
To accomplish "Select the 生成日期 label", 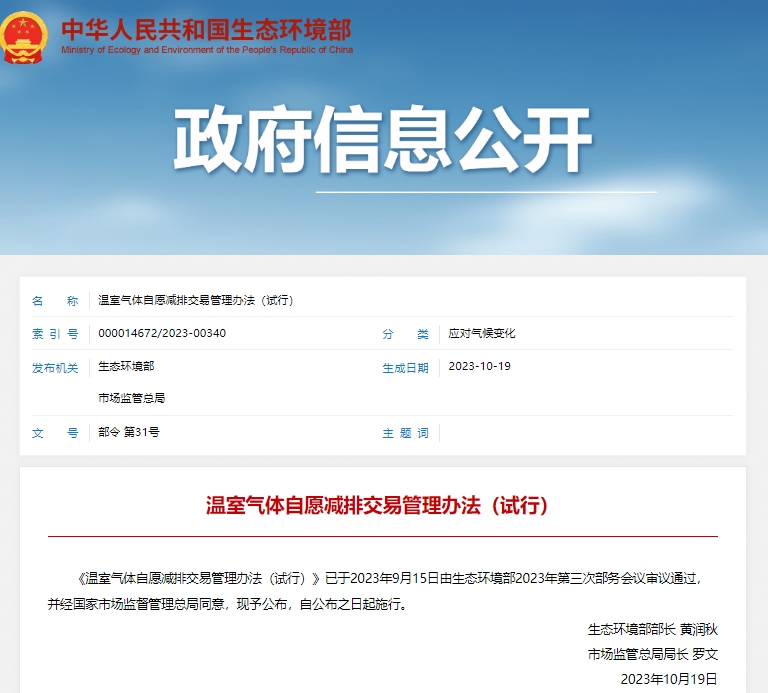I will pos(406,368).
